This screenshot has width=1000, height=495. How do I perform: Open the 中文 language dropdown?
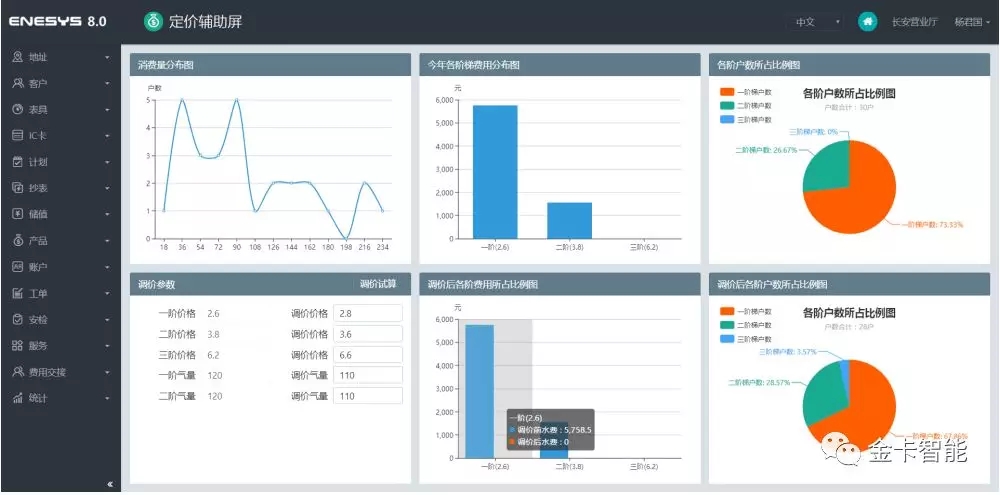(x=816, y=22)
